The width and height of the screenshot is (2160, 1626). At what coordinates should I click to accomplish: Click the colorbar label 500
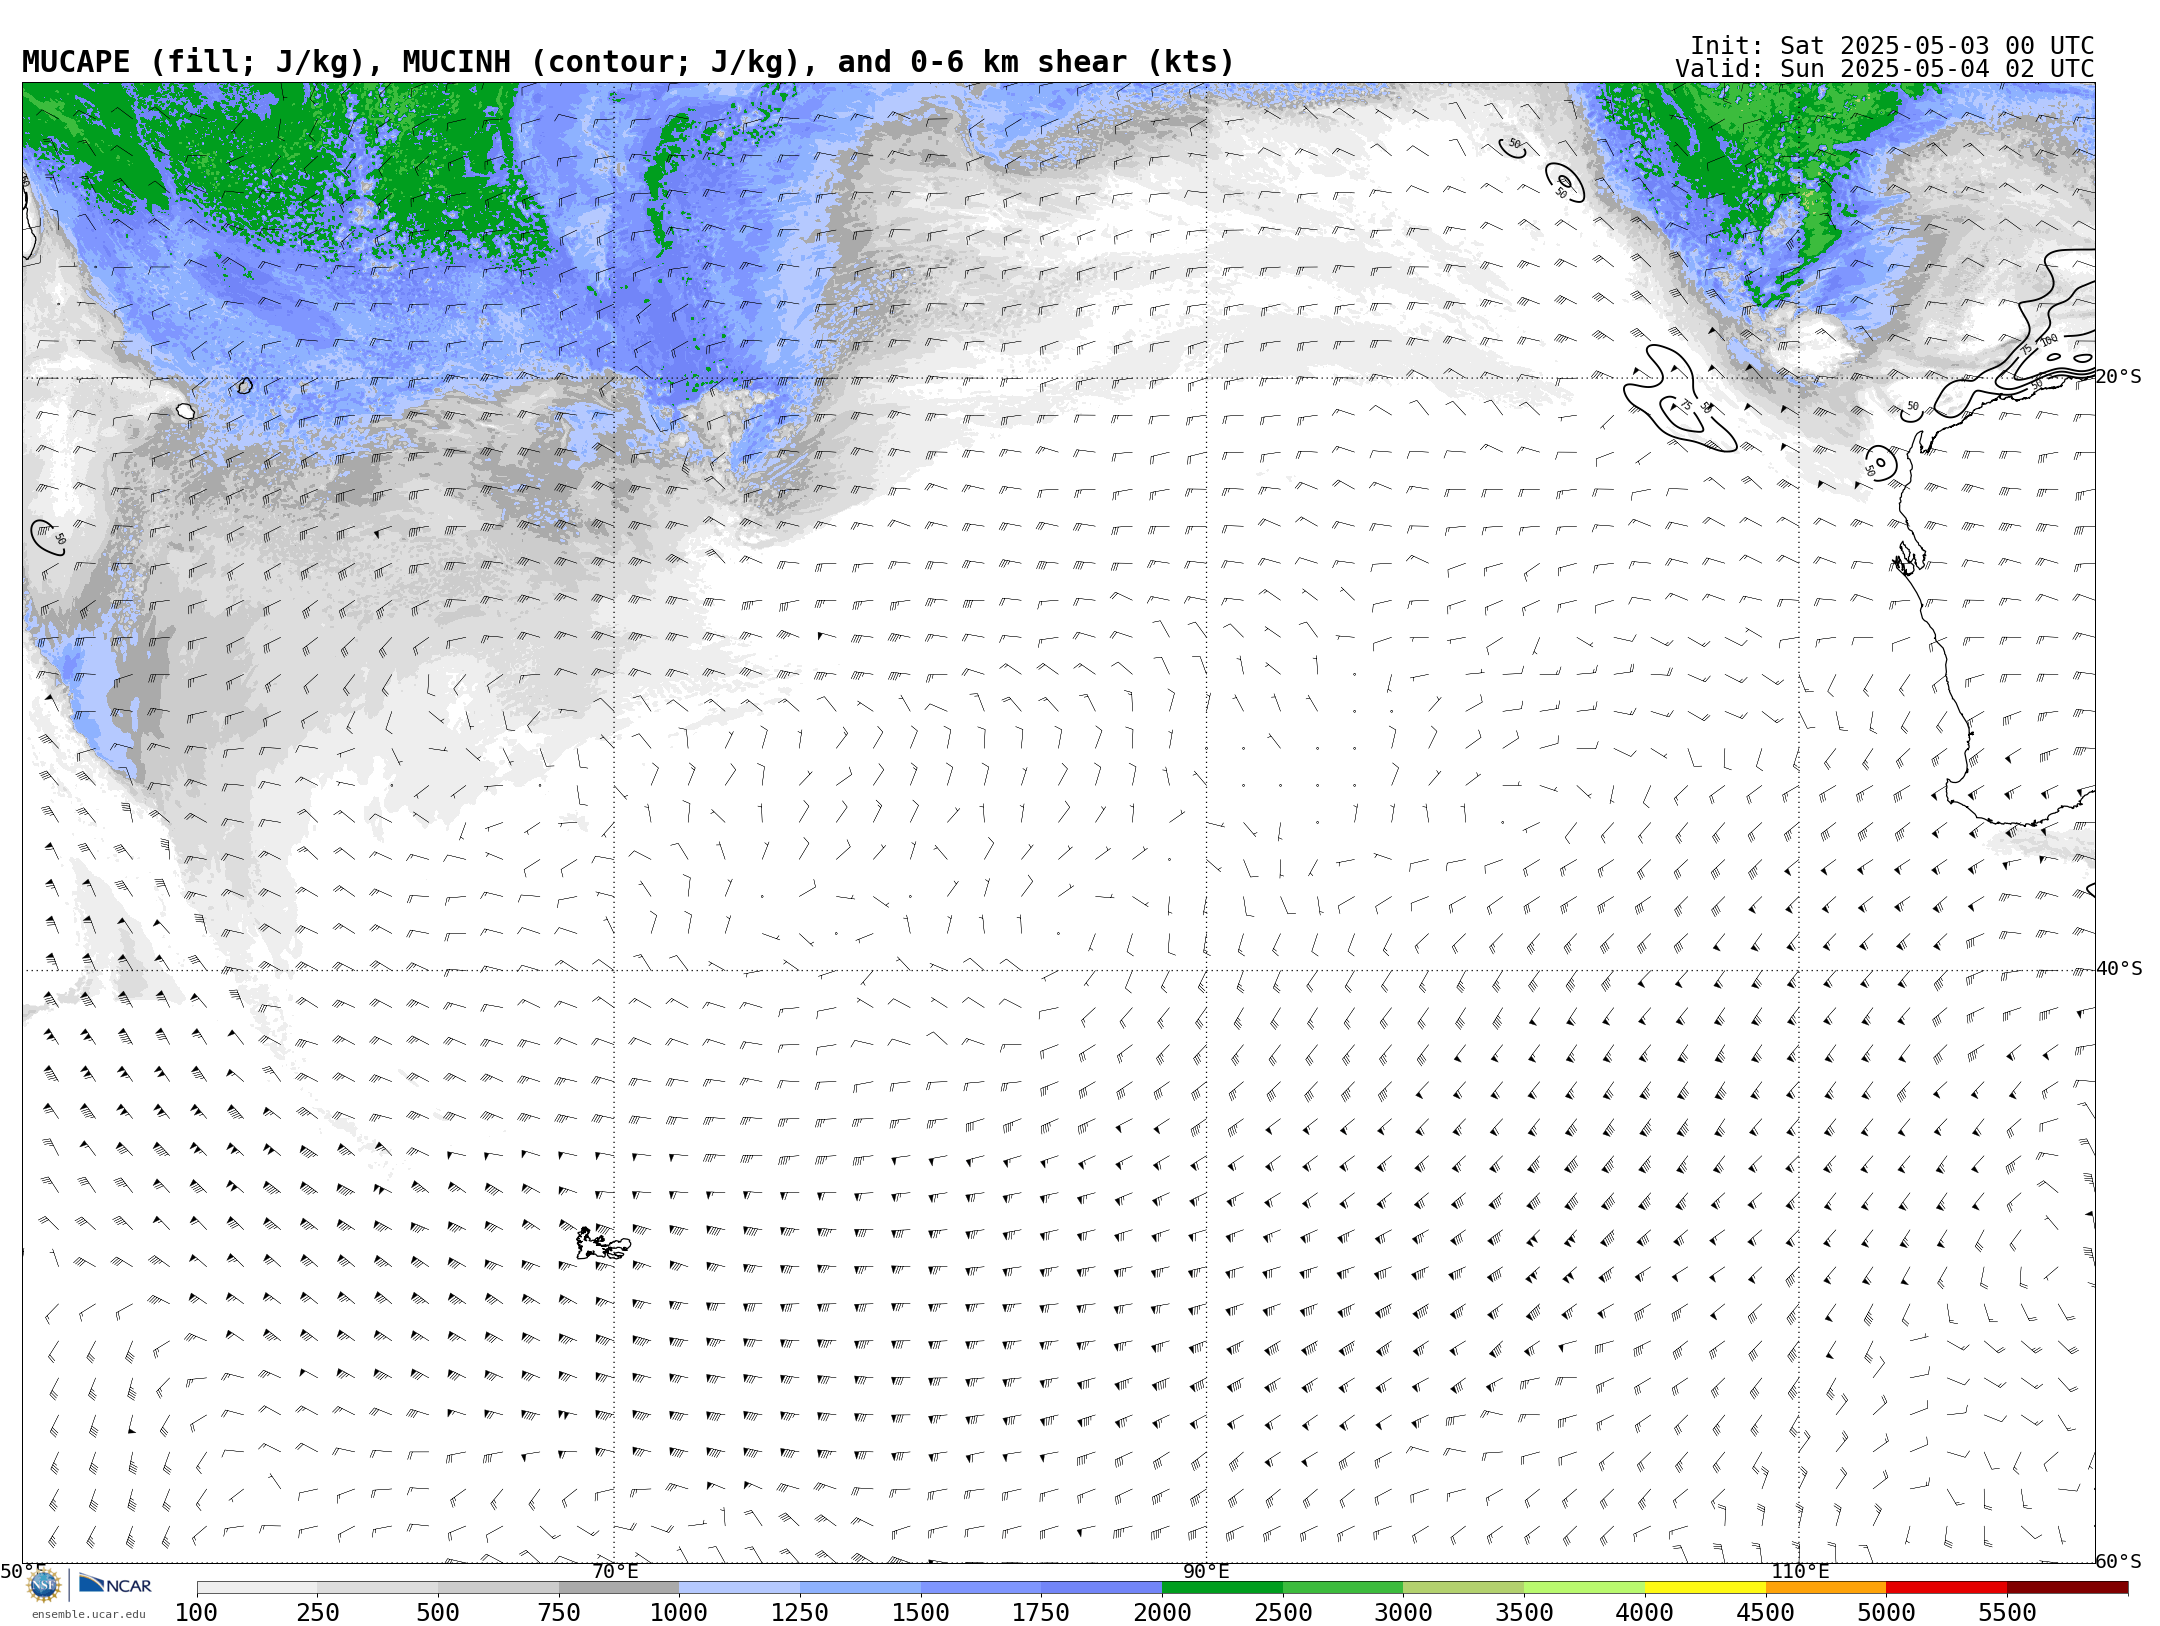tap(438, 1613)
